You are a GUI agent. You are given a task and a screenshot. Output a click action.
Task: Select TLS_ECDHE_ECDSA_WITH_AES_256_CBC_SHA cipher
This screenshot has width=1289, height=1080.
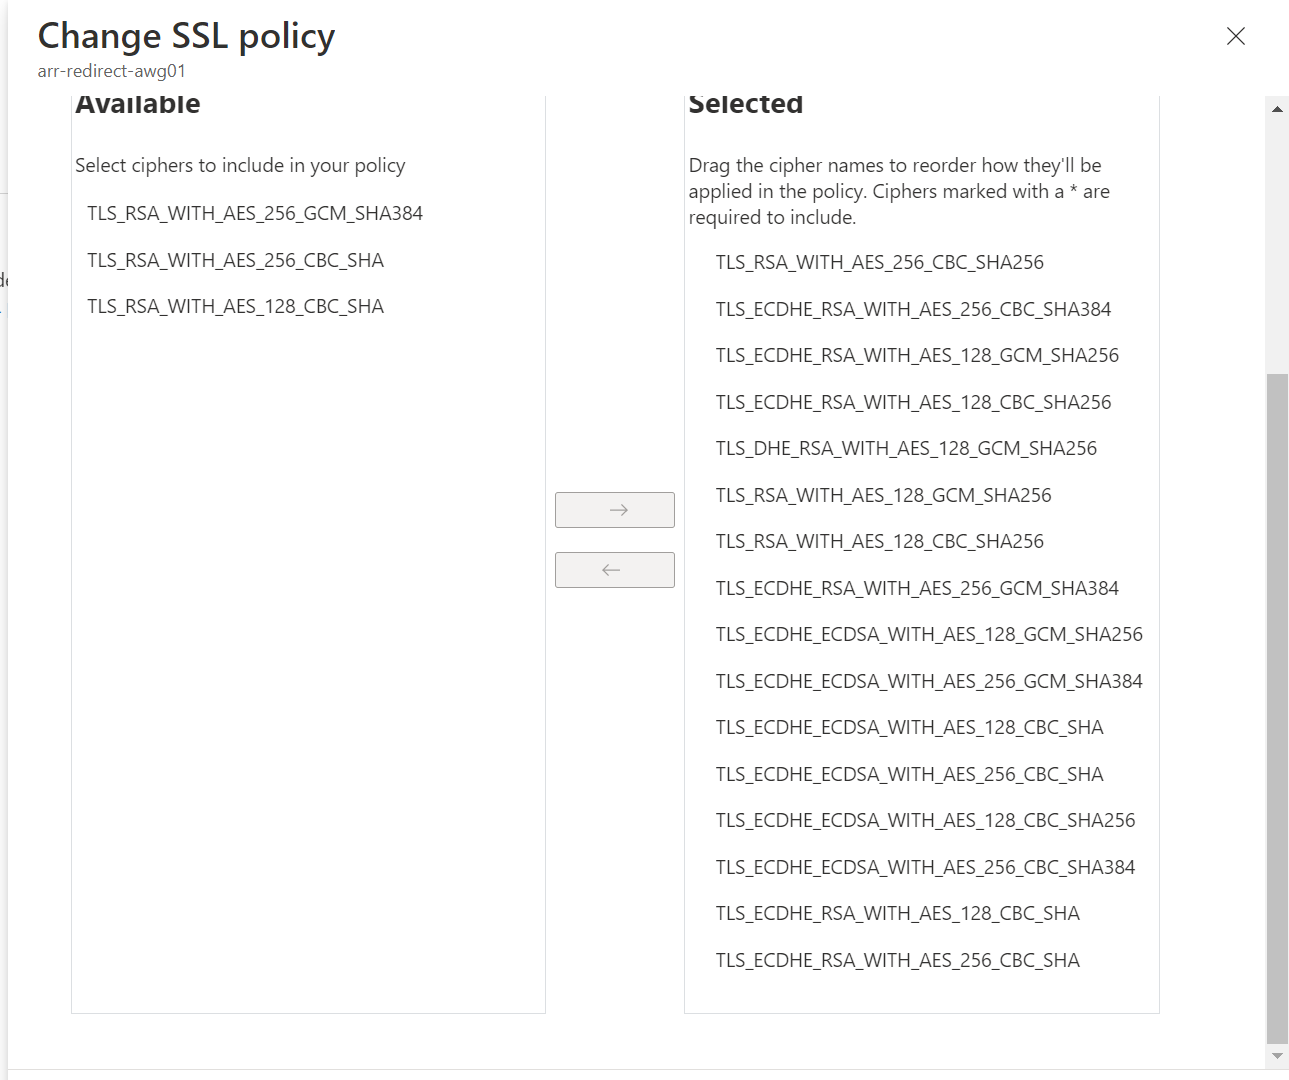[909, 773]
